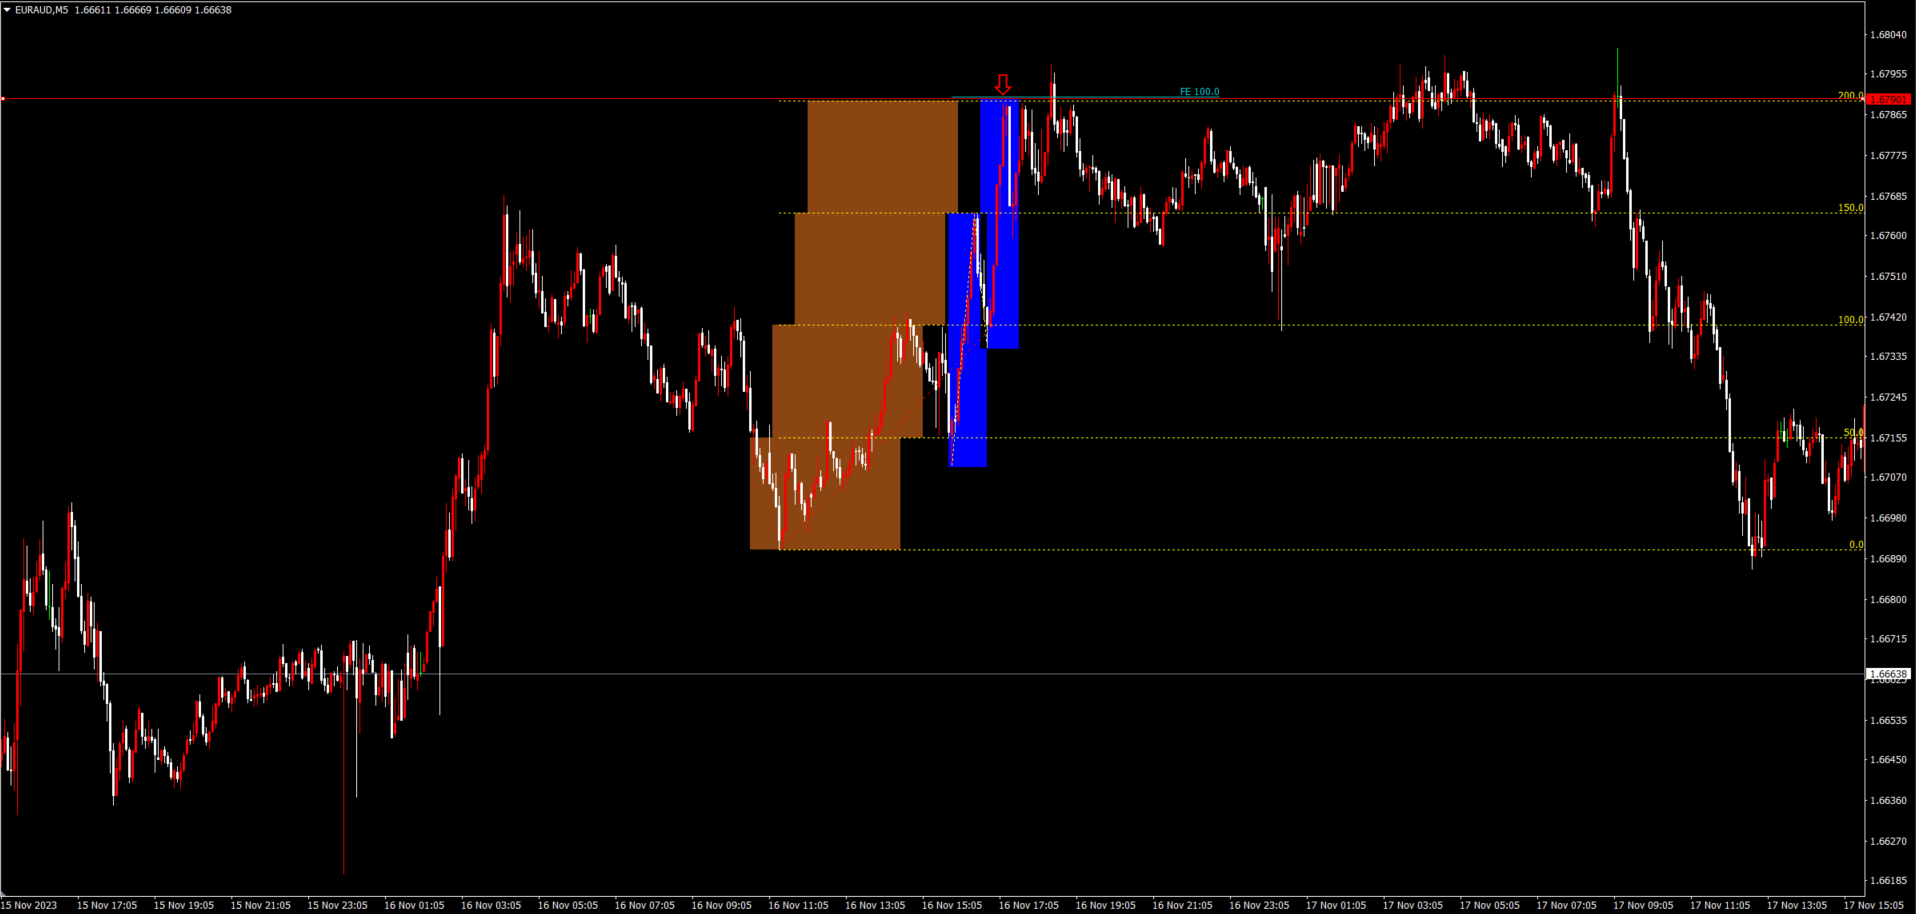Select the red down arrow marker
The width and height of the screenshot is (1916, 914).
[1003, 84]
